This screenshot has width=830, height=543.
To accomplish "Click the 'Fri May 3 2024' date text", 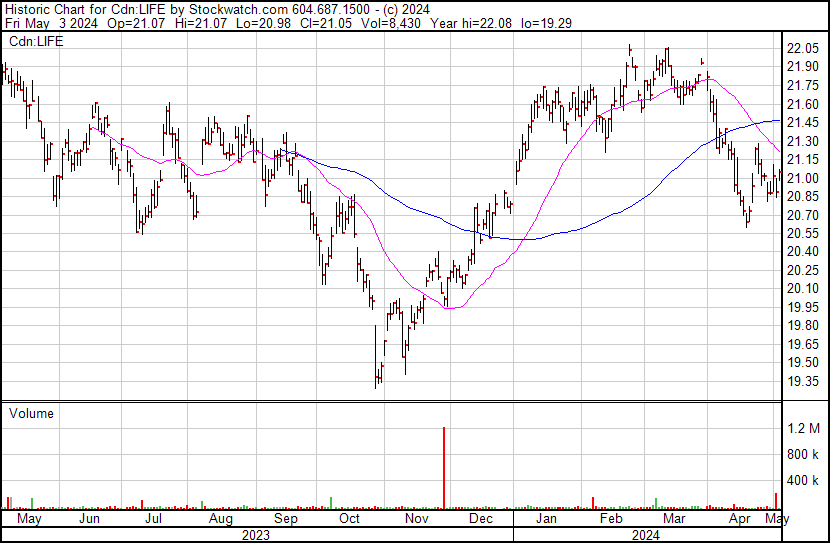I will 51,23.
